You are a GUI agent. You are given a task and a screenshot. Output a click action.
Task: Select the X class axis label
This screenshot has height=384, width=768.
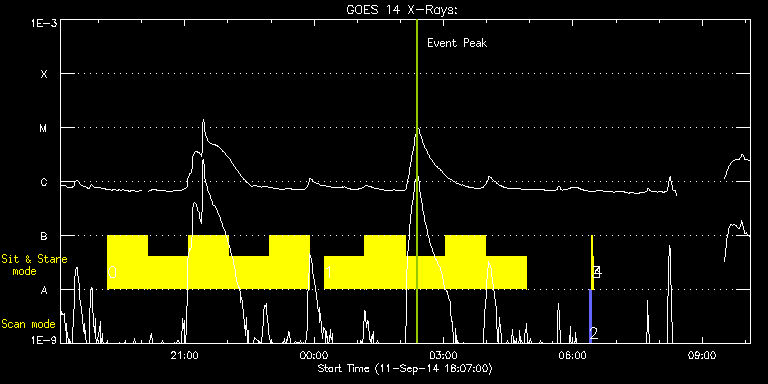pos(44,74)
